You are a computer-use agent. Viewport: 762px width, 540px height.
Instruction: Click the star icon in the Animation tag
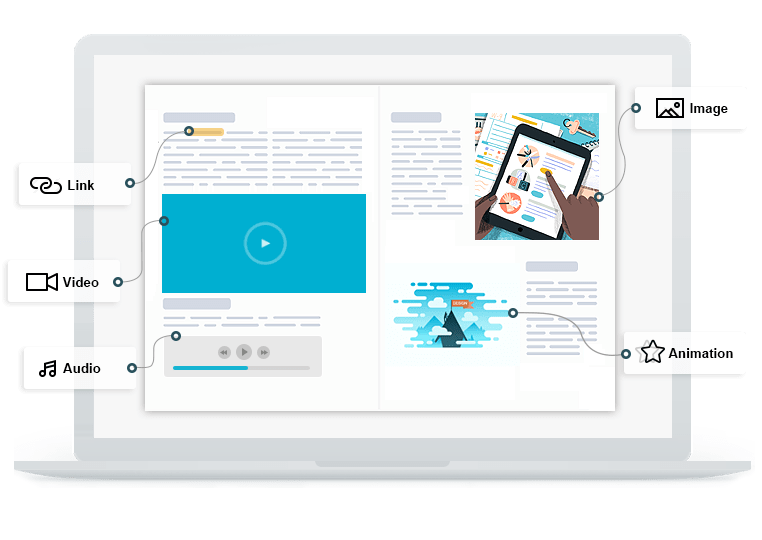(x=652, y=352)
